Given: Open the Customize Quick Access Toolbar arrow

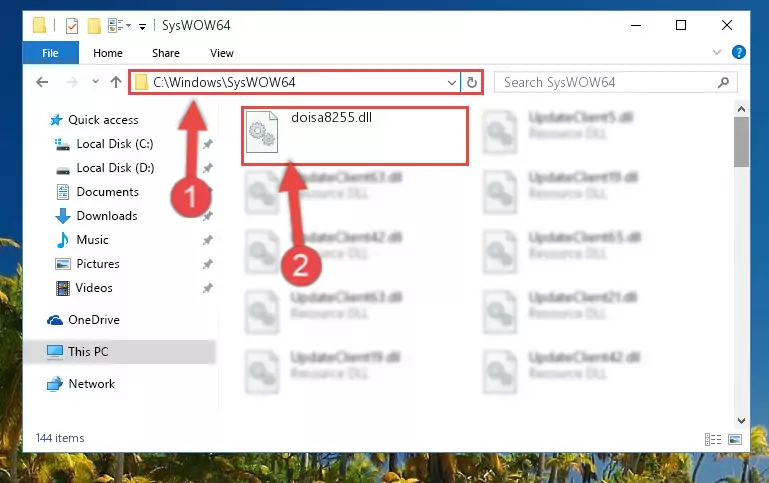Looking at the screenshot, I should (x=142, y=26).
